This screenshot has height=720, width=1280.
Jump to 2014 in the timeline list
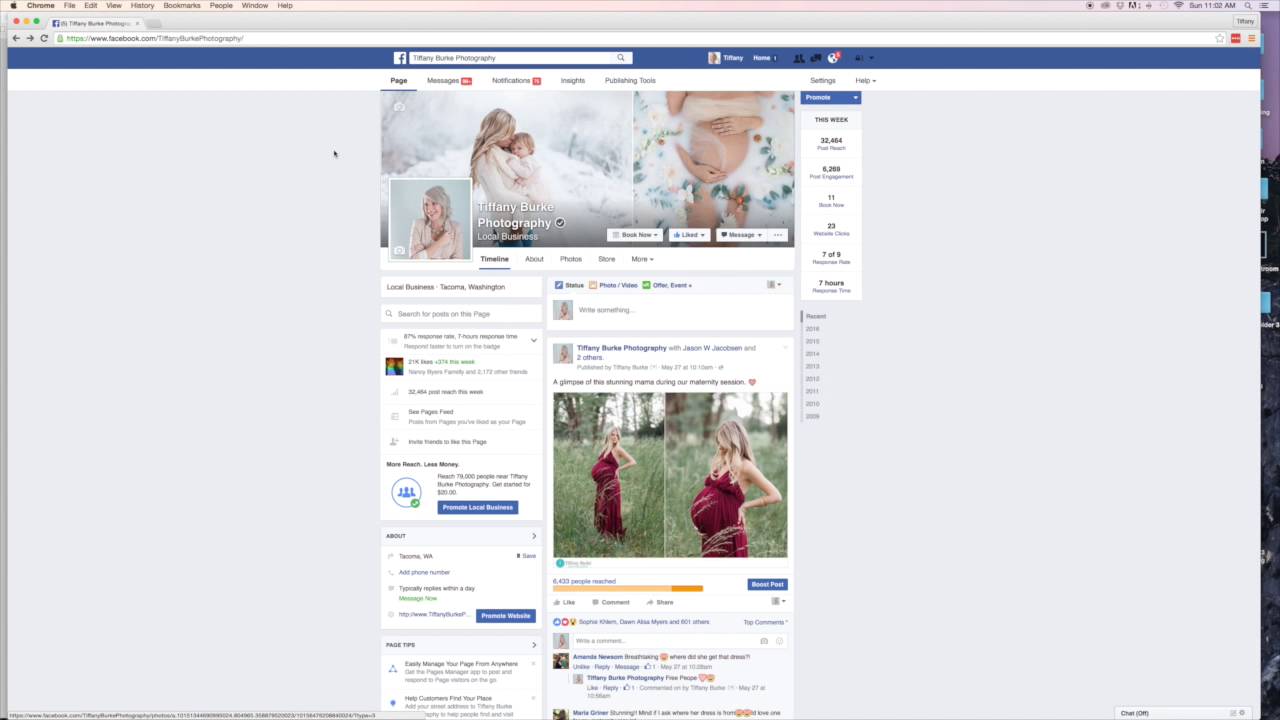point(813,354)
